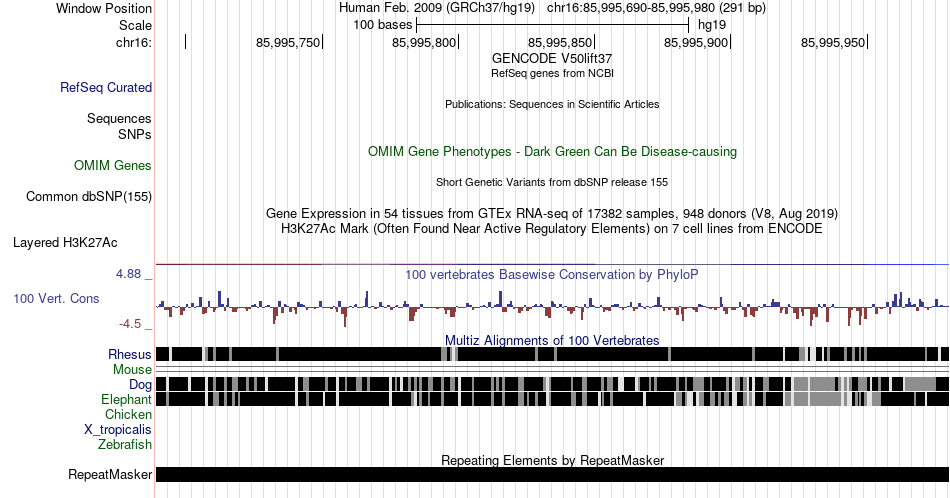Image resolution: width=950 pixels, height=498 pixels.
Task: Click the hg19 label beside scale bar
Action: tap(712, 25)
